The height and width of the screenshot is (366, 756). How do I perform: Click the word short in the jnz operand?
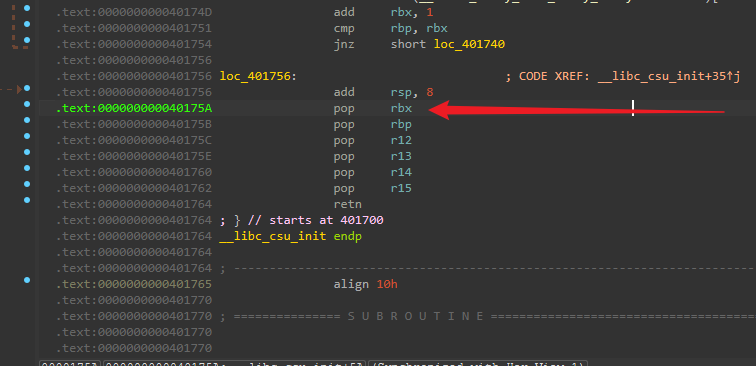[408, 44]
